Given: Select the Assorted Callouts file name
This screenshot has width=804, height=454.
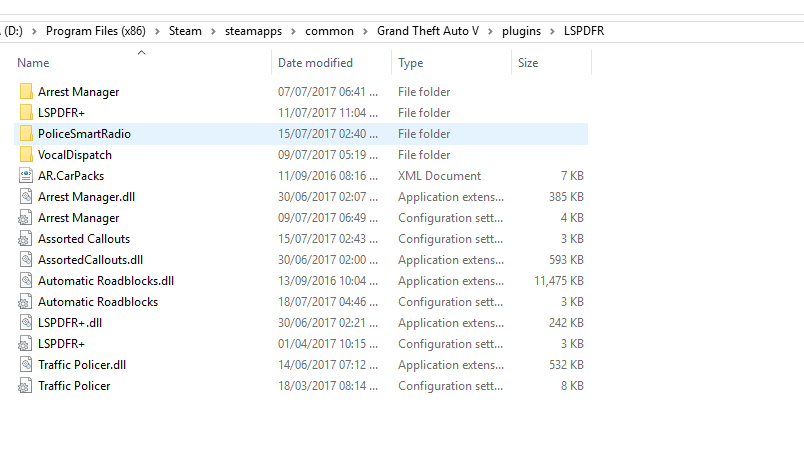Looking at the screenshot, I should tap(84, 239).
